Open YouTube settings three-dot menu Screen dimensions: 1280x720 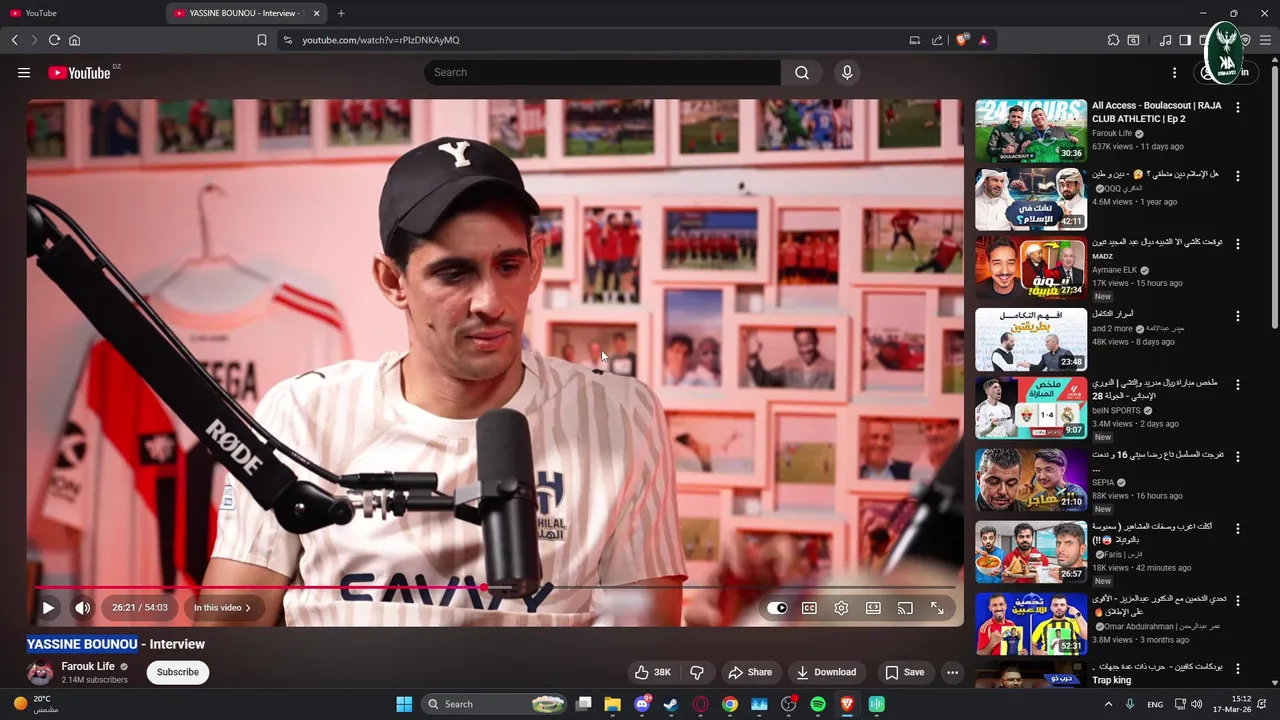pyautogui.click(x=1175, y=72)
